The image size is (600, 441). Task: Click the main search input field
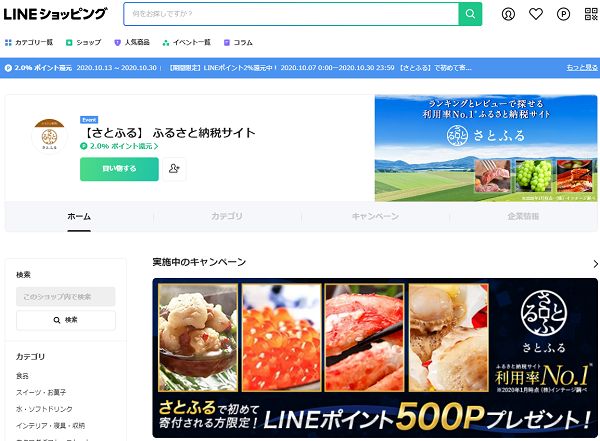tap(291, 14)
